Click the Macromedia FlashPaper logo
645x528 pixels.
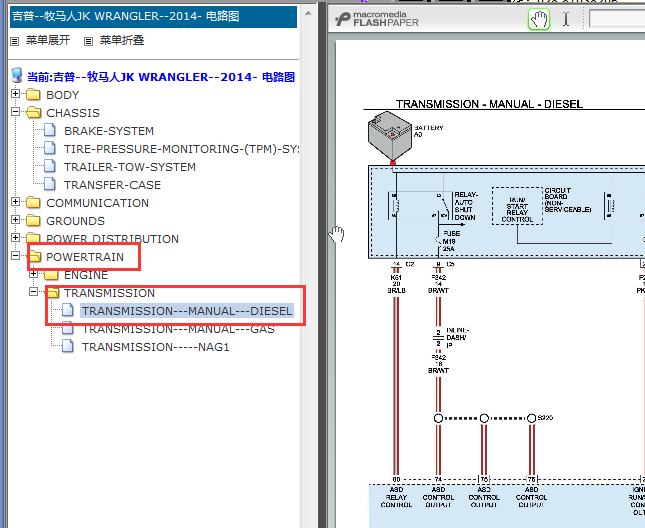click(377, 19)
